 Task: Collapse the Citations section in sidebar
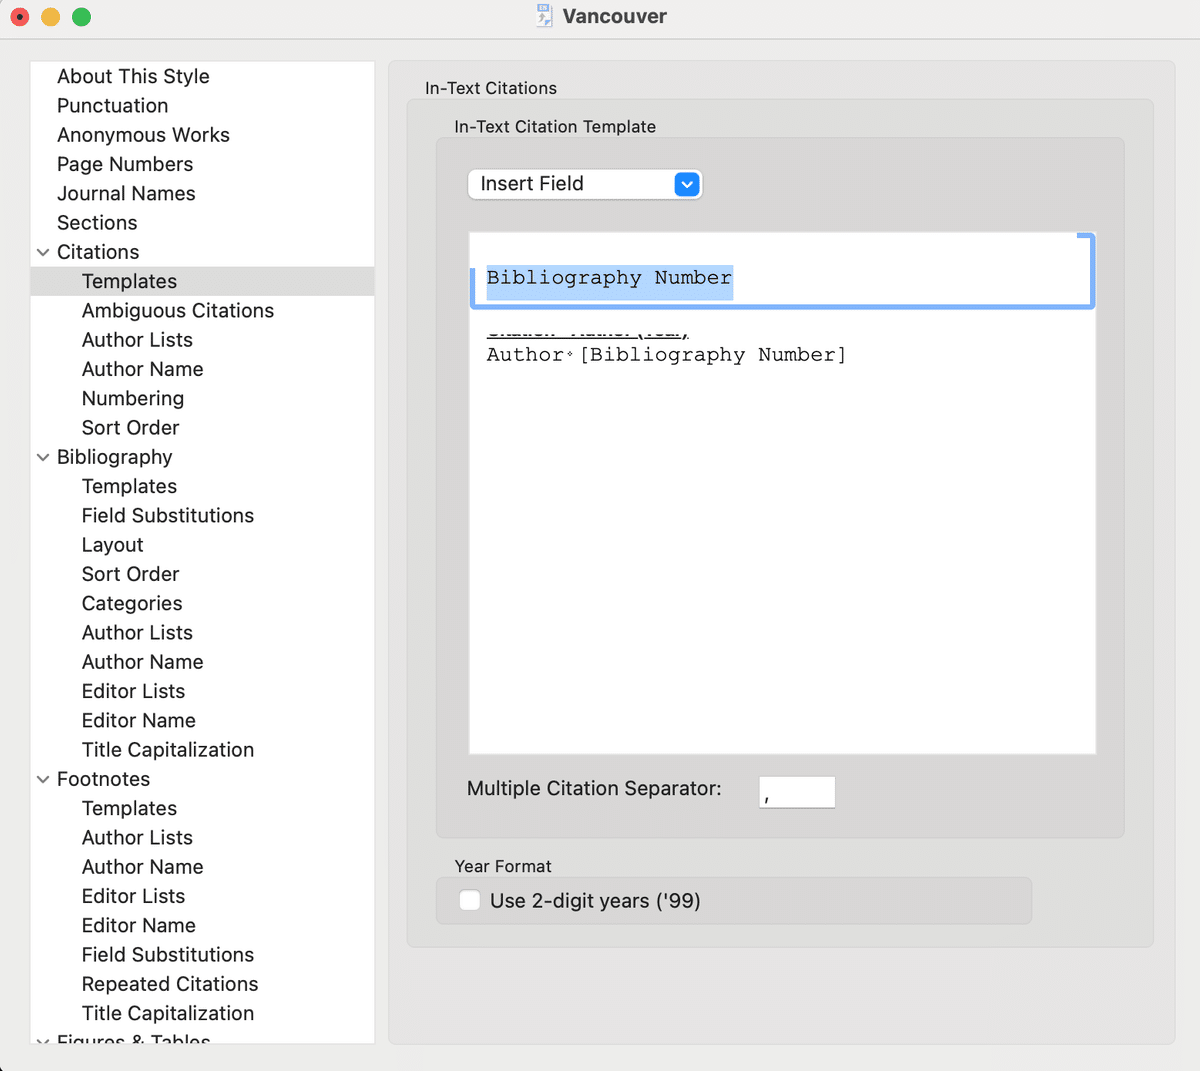point(43,252)
